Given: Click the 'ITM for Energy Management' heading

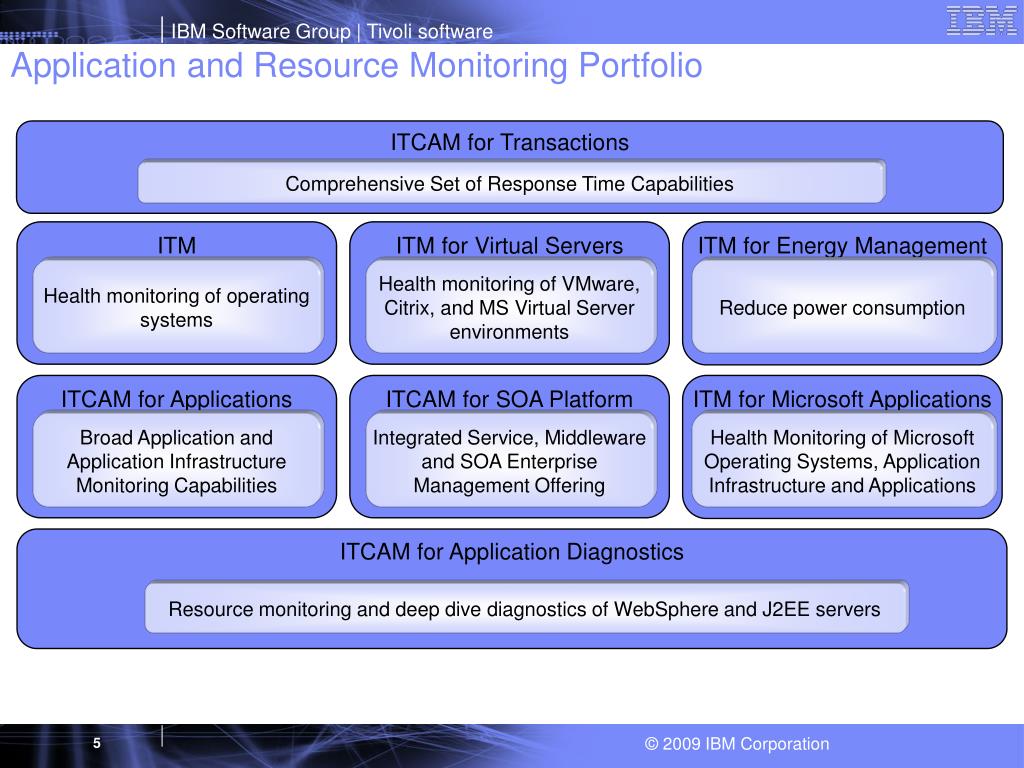Looking at the screenshot, I should pyautogui.click(x=842, y=246).
